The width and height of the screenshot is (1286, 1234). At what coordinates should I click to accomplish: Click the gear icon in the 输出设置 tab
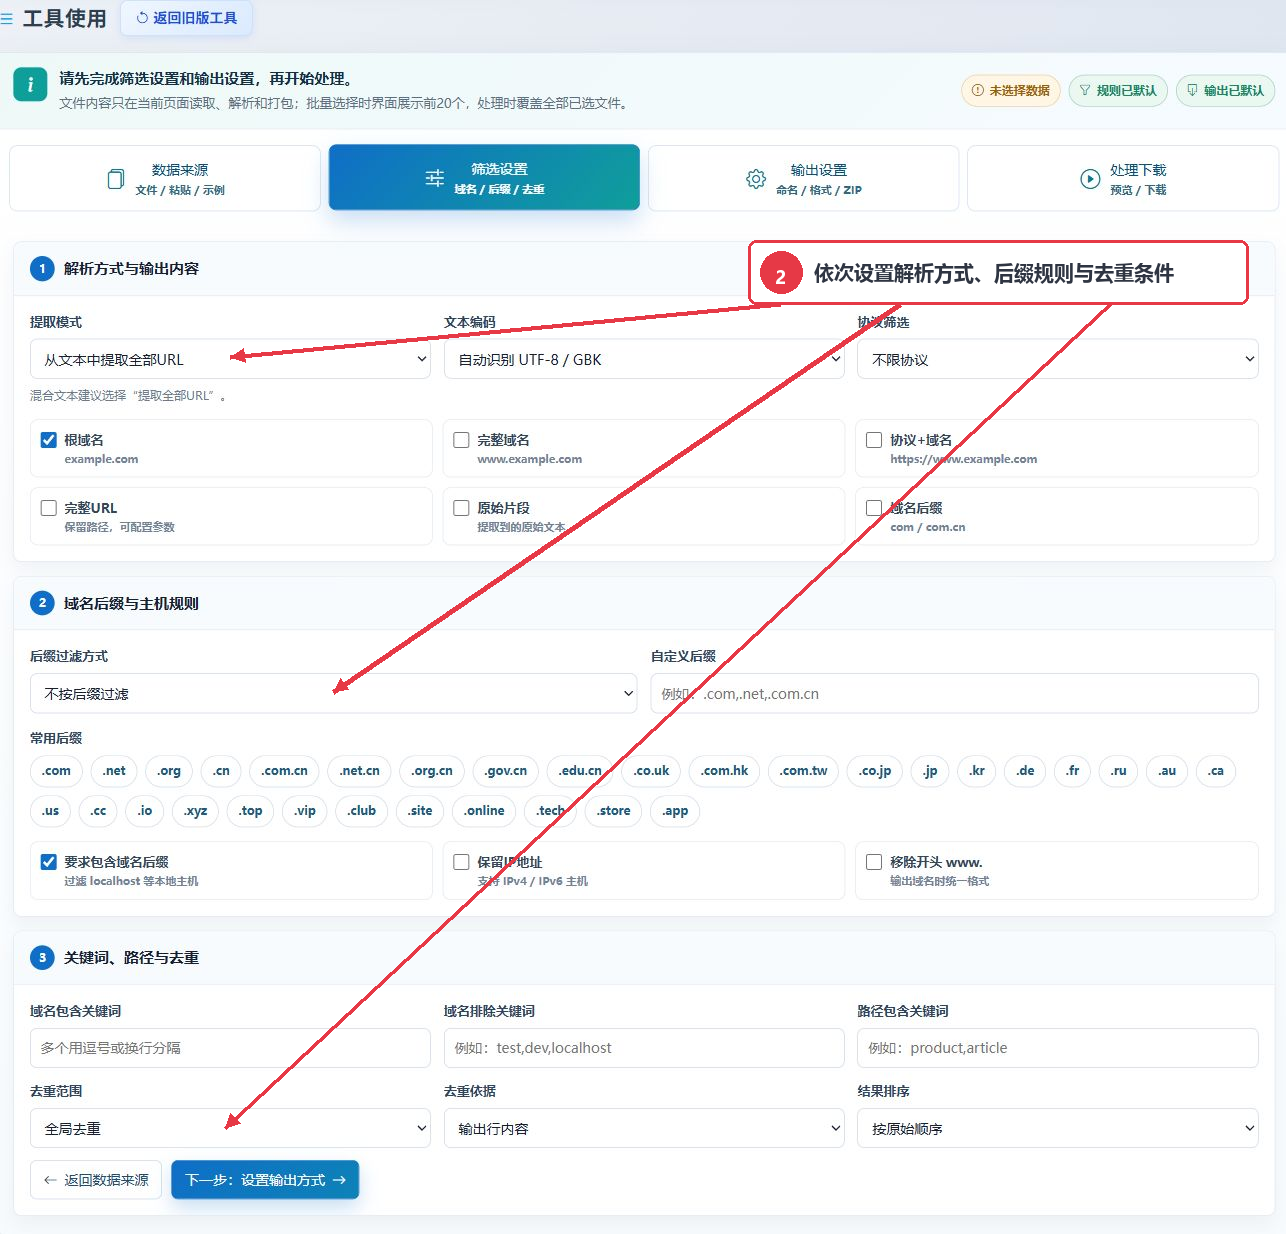coord(756,179)
